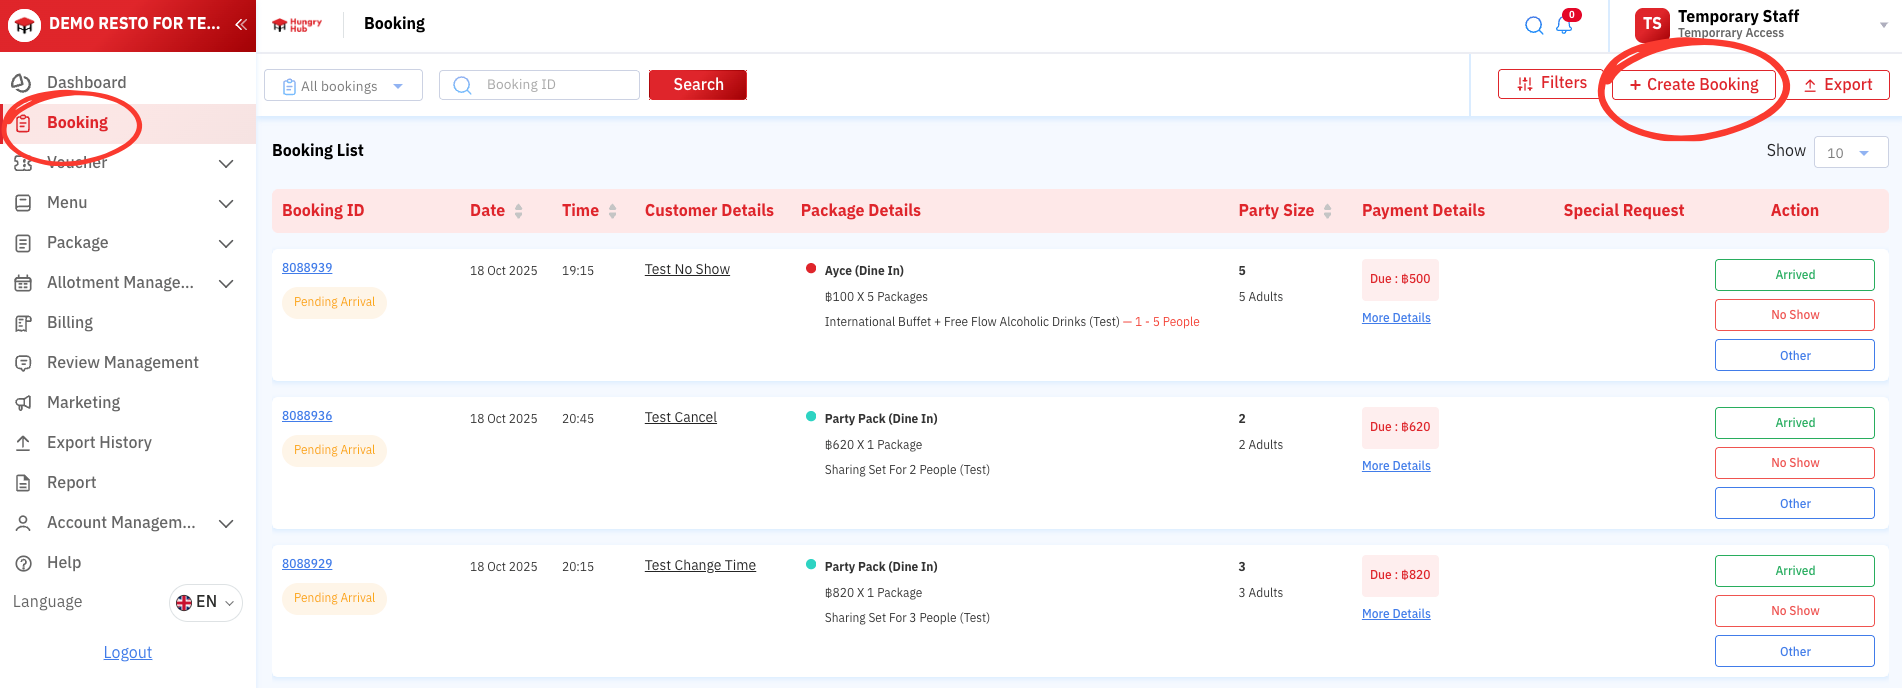Open Report in the sidebar
The width and height of the screenshot is (1902, 688).
(x=71, y=482)
